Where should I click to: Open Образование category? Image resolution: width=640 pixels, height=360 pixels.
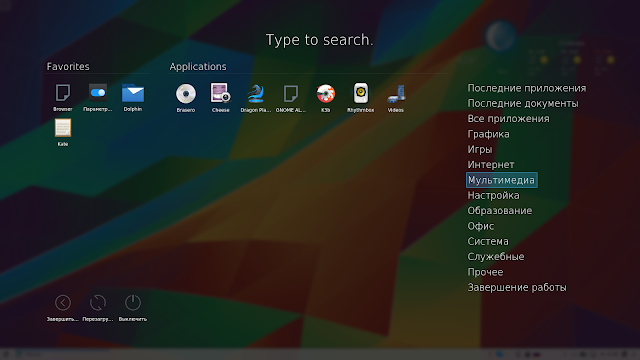500,211
